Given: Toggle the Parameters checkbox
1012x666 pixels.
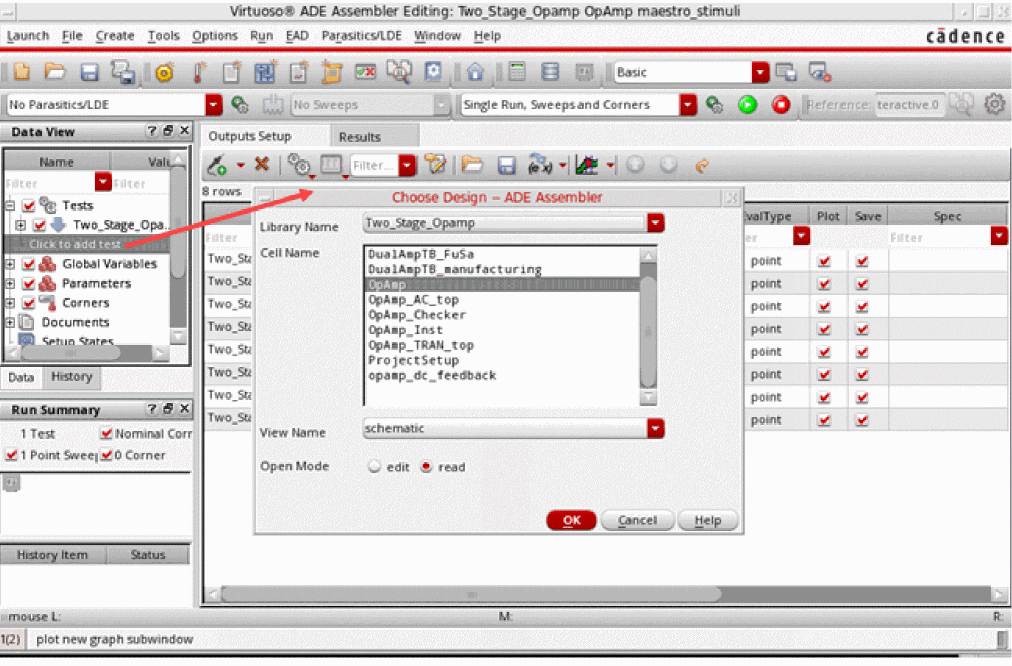Looking at the screenshot, I should pyautogui.click(x=29, y=283).
